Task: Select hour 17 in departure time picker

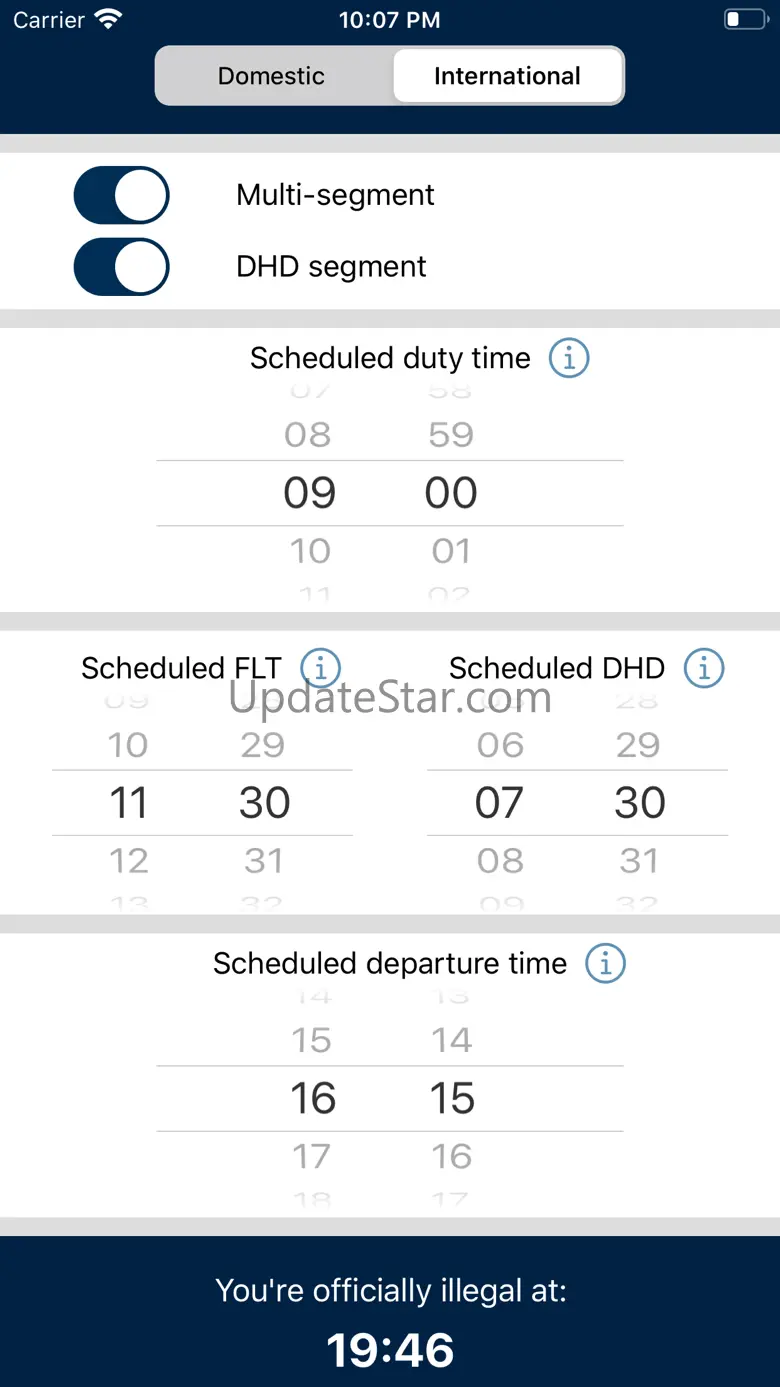Action: click(x=311, y=1157)
